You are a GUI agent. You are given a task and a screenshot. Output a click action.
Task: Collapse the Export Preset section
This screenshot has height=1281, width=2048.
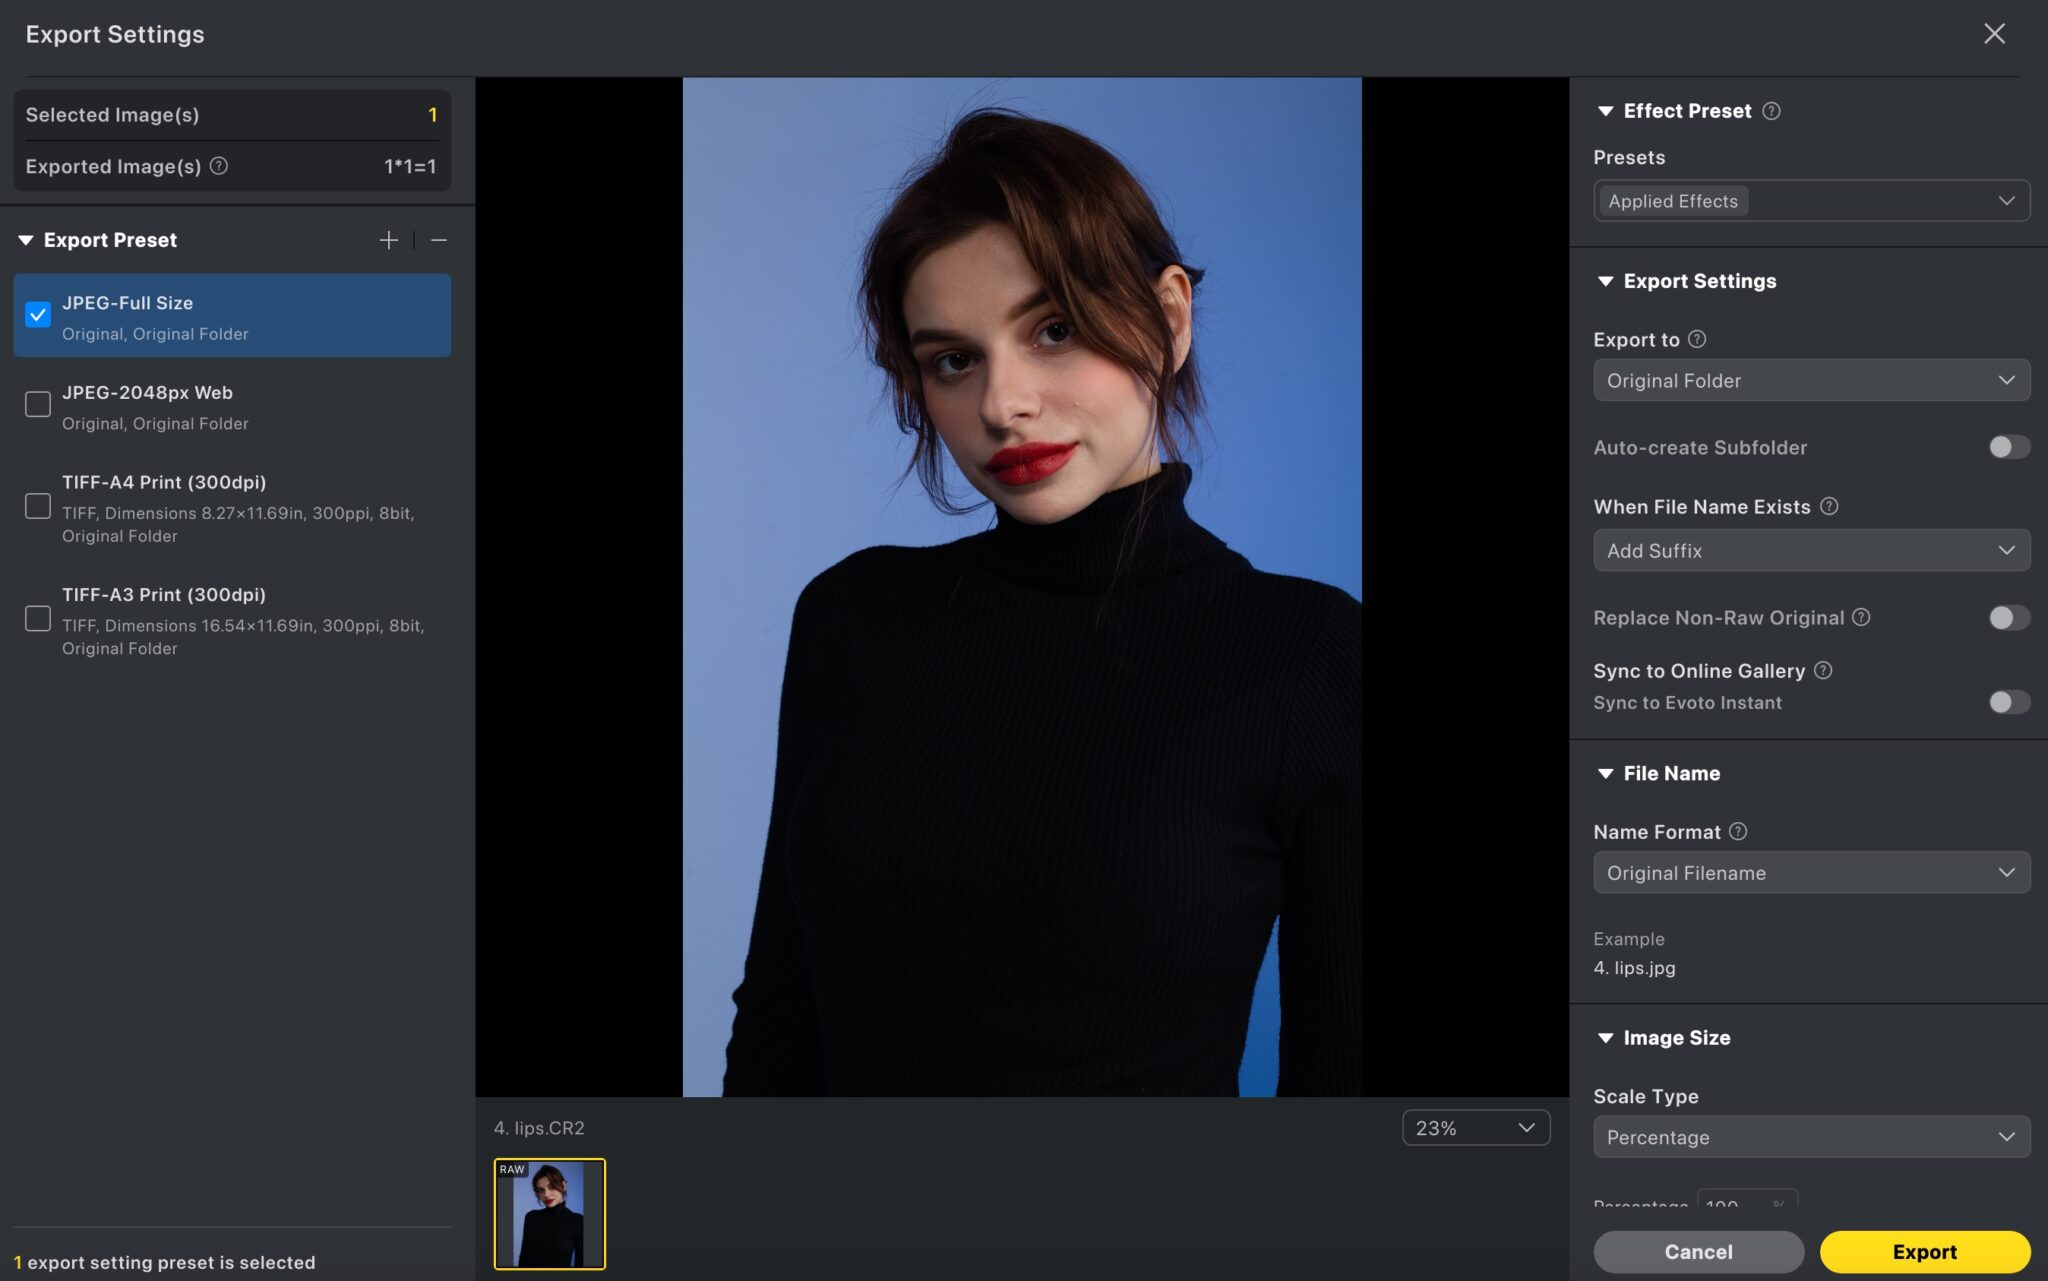click(x=26, y=240)
